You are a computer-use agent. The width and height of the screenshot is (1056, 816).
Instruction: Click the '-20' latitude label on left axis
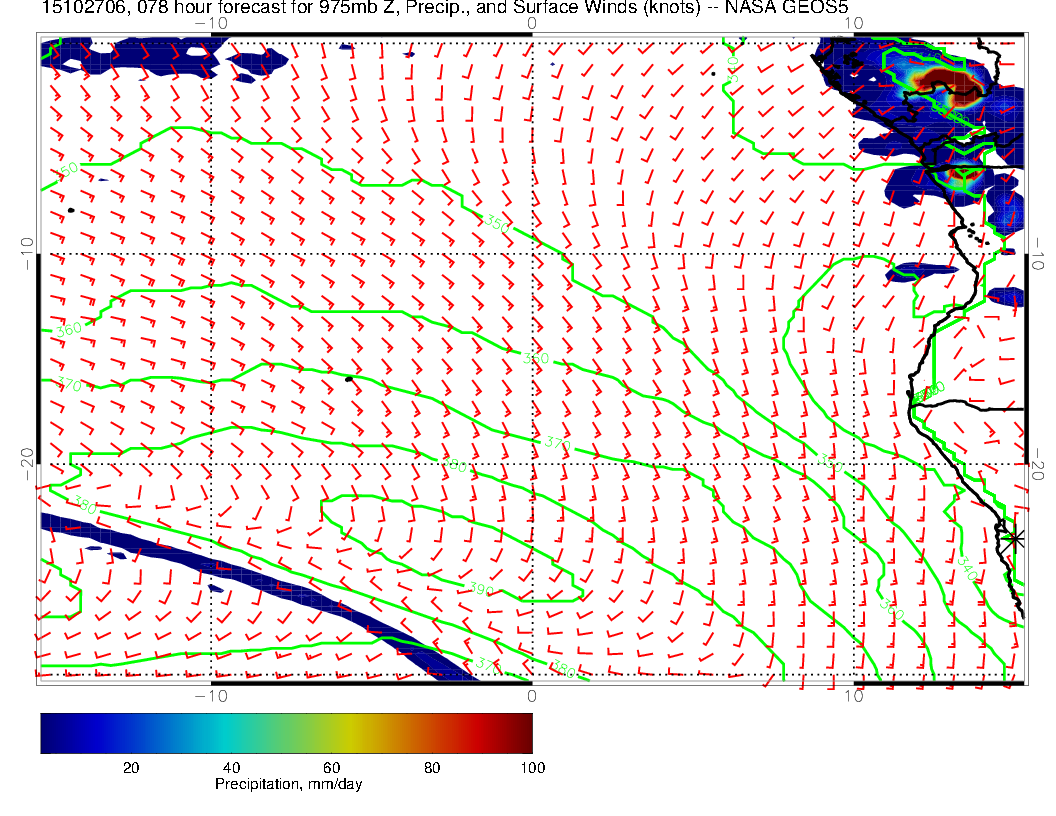pyautogui.click(x=27, y=463)
